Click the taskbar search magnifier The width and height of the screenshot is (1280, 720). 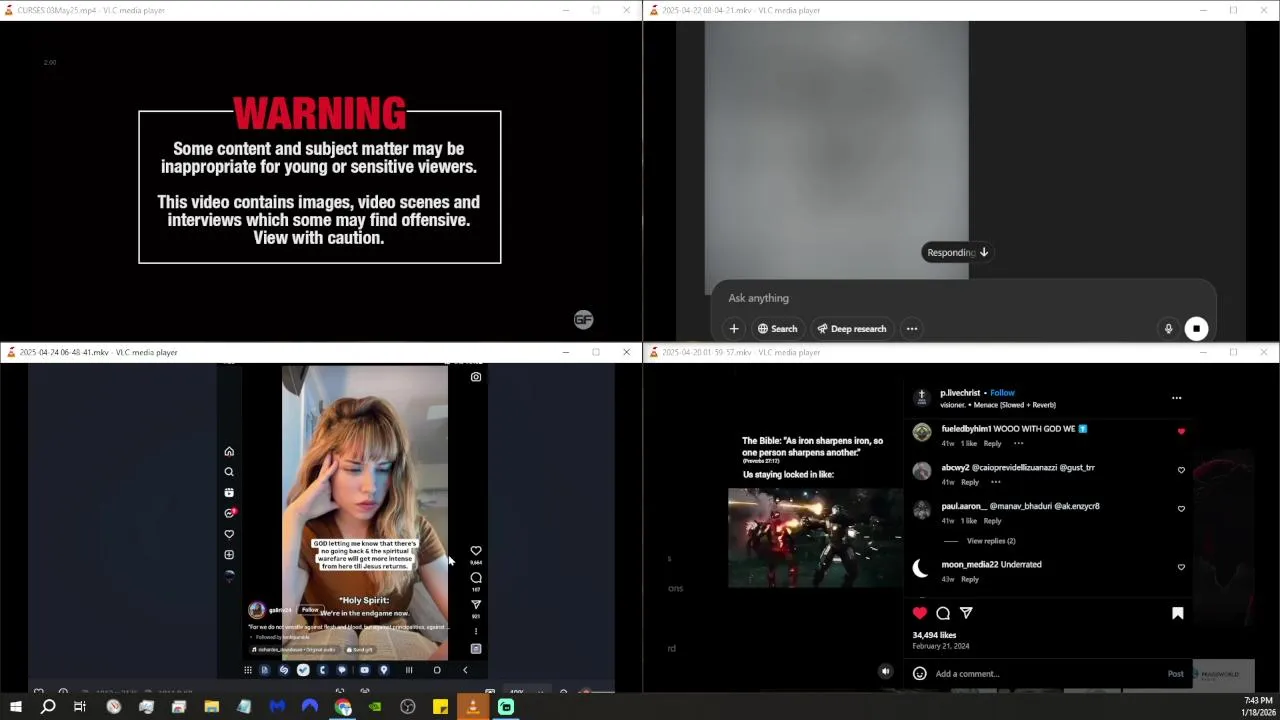[x=47, y=707]
